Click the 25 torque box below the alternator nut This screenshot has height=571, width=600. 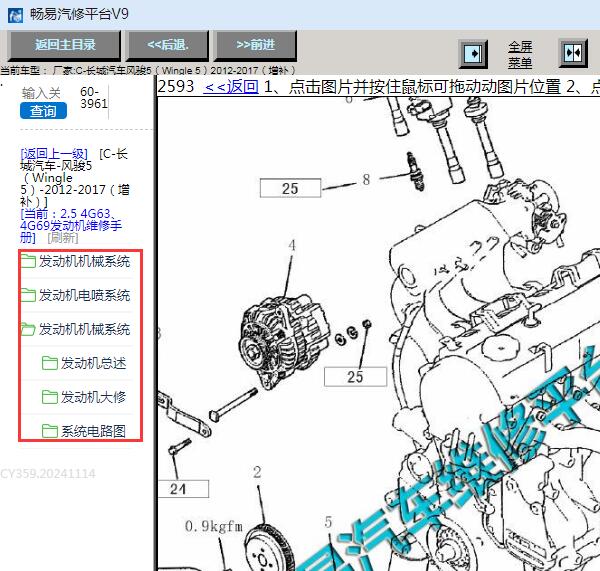point(355,377)
